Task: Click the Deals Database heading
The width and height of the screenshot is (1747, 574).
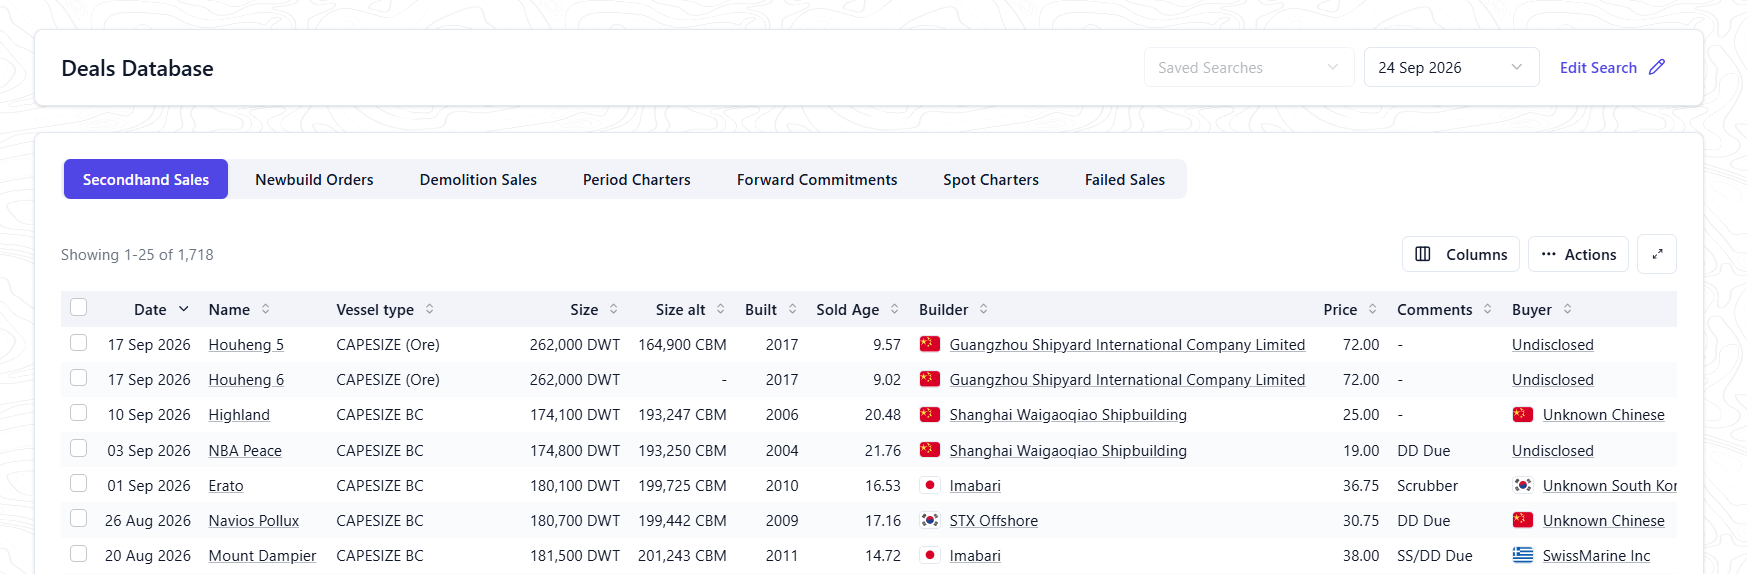Action: [x=137, y=68]
